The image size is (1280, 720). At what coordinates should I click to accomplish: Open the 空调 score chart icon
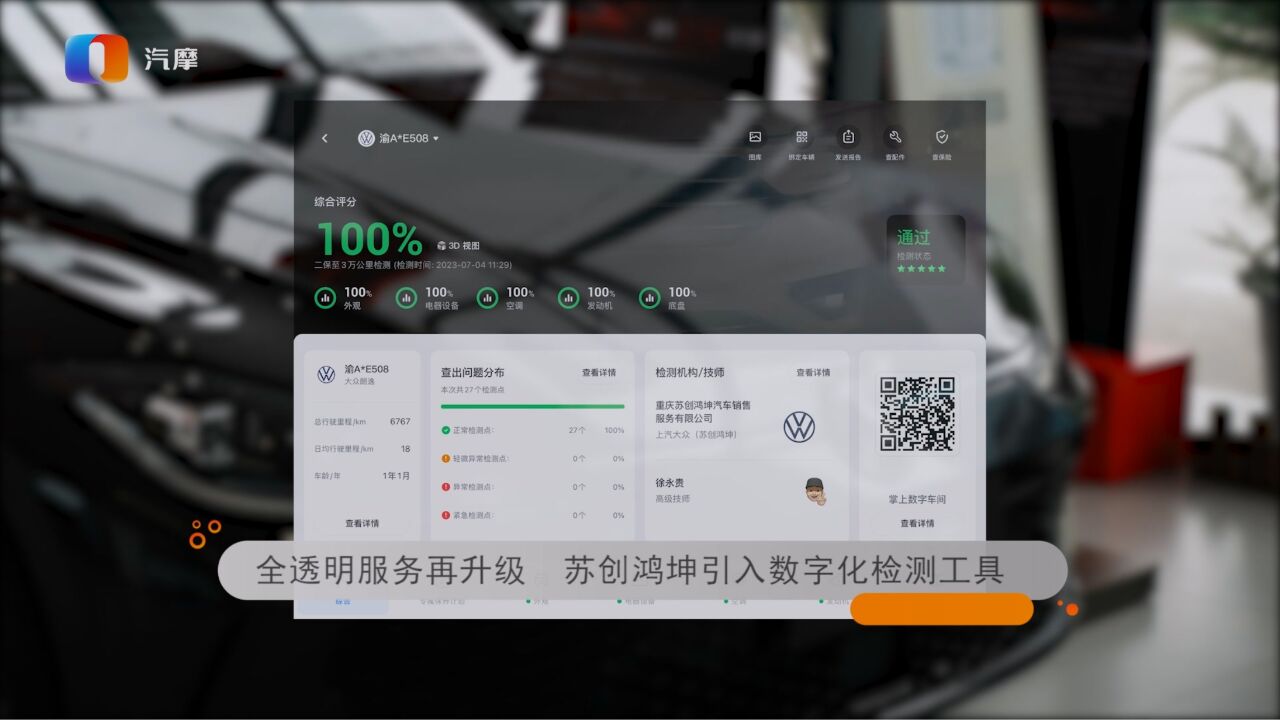point(487,297)
